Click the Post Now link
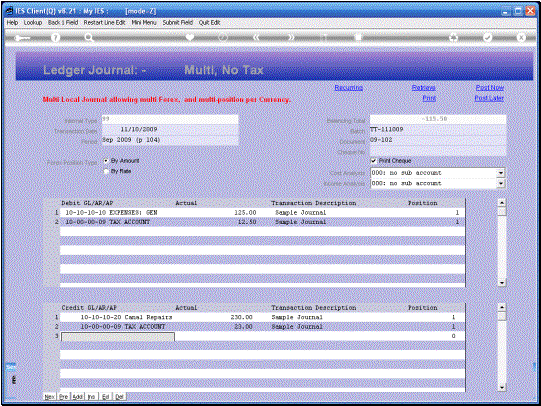Image resolution: width=541 pixels, height=406 pixels. tap(490, 88)
